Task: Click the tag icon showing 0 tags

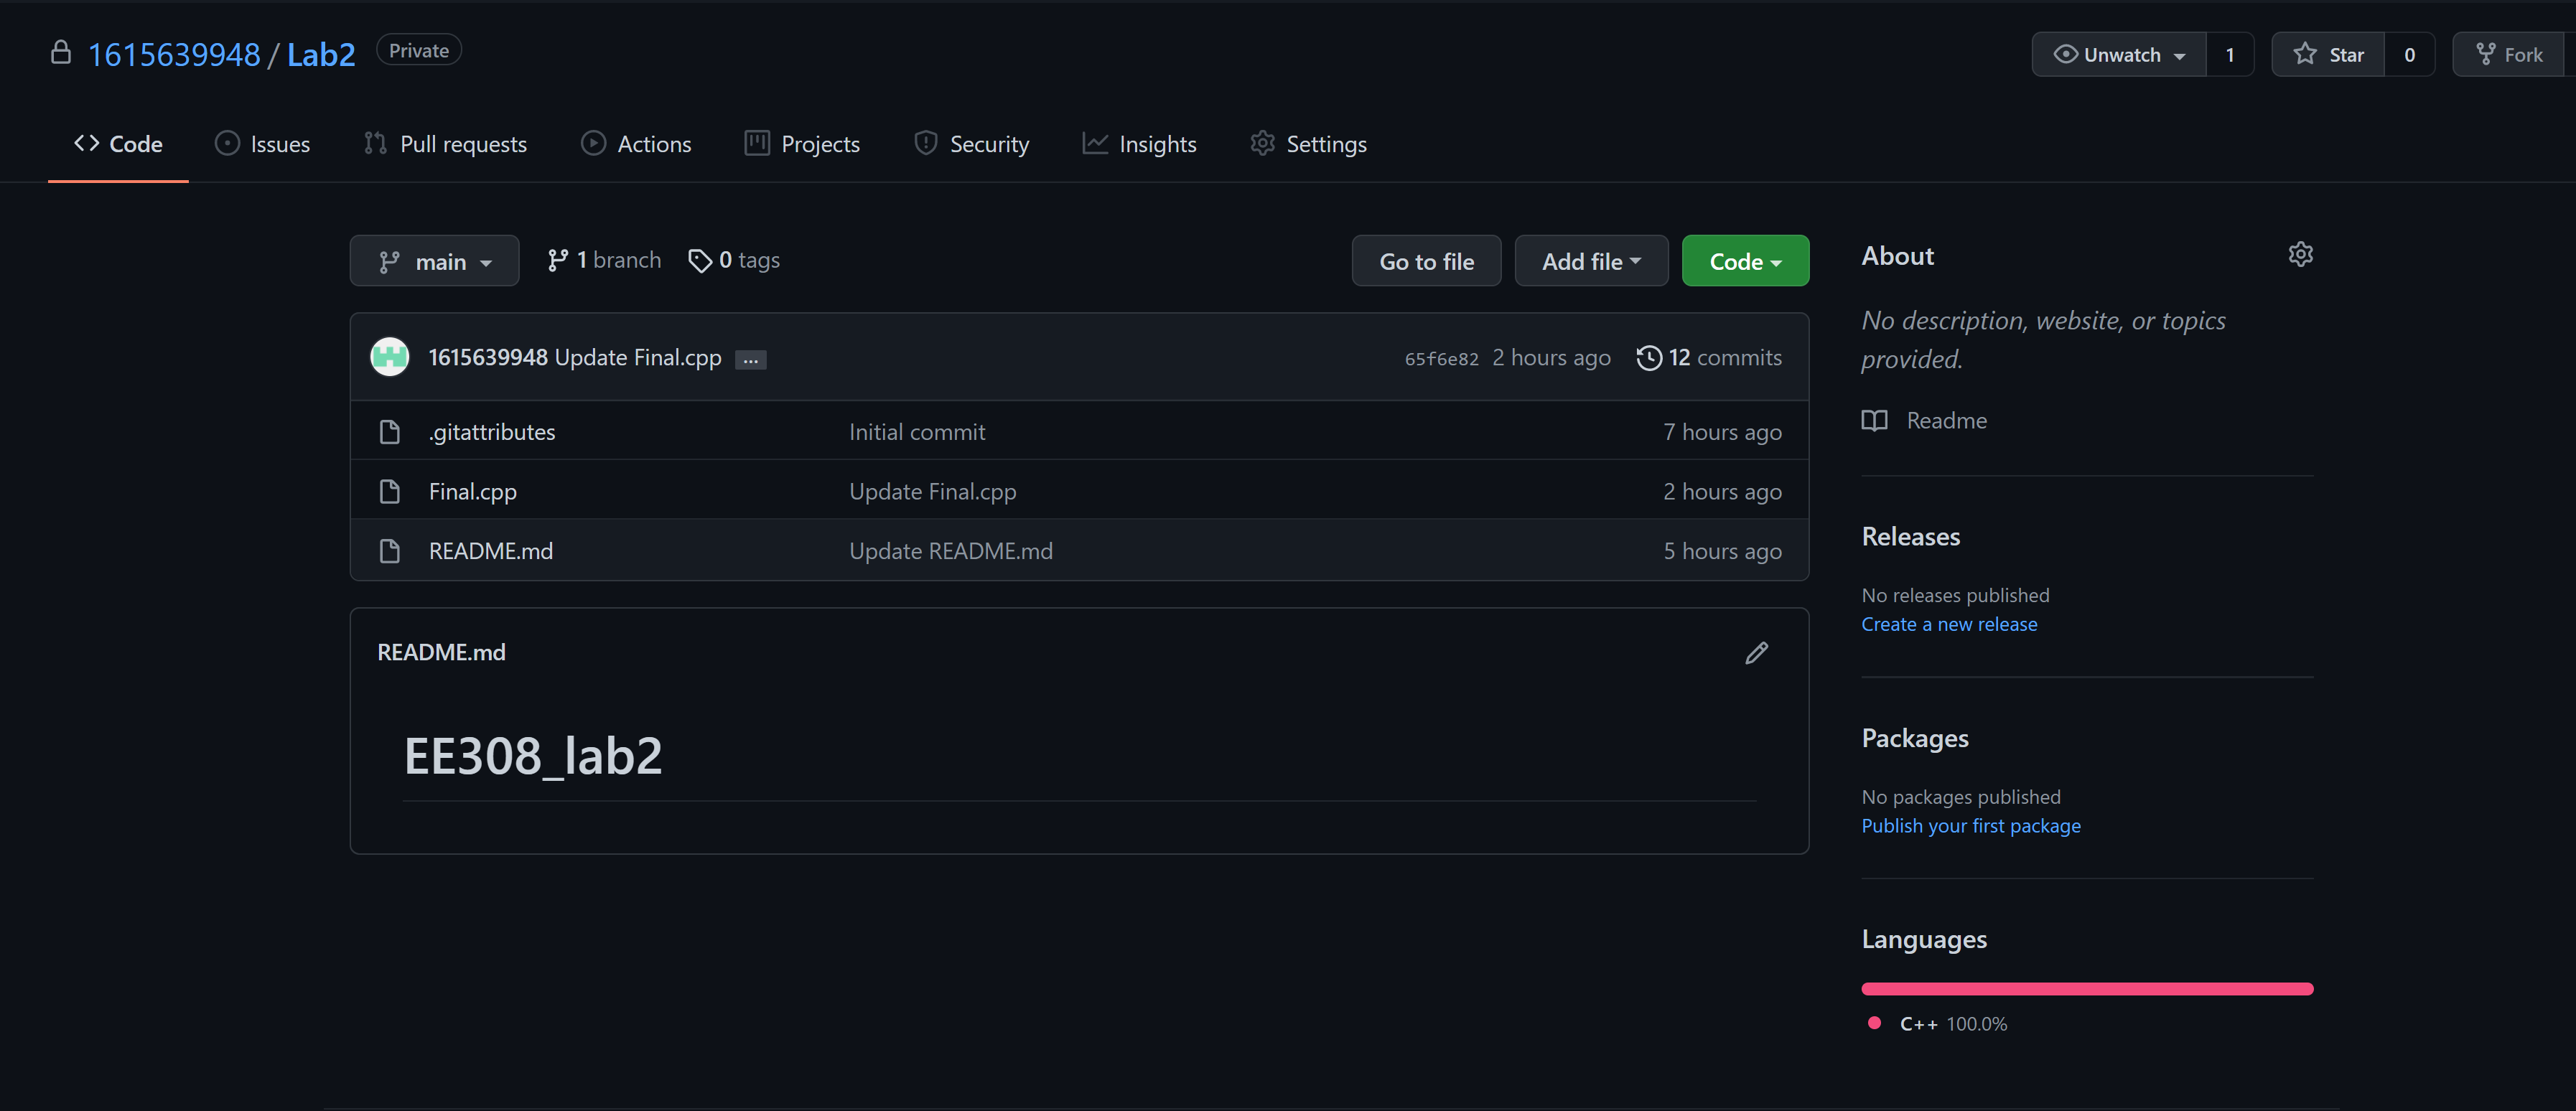Action: click(x=700, y=261)
